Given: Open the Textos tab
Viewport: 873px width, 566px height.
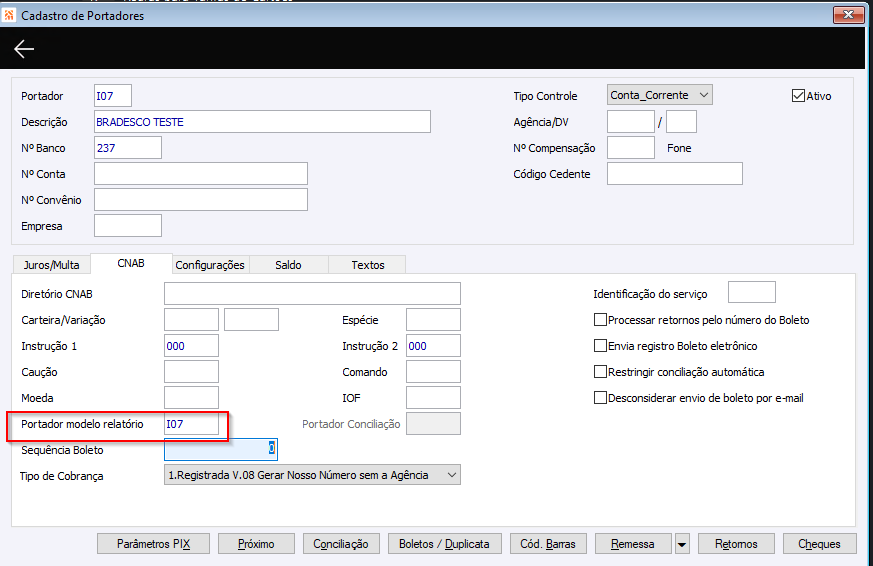Looking at the screenshot, I should [x=367, y=265].
